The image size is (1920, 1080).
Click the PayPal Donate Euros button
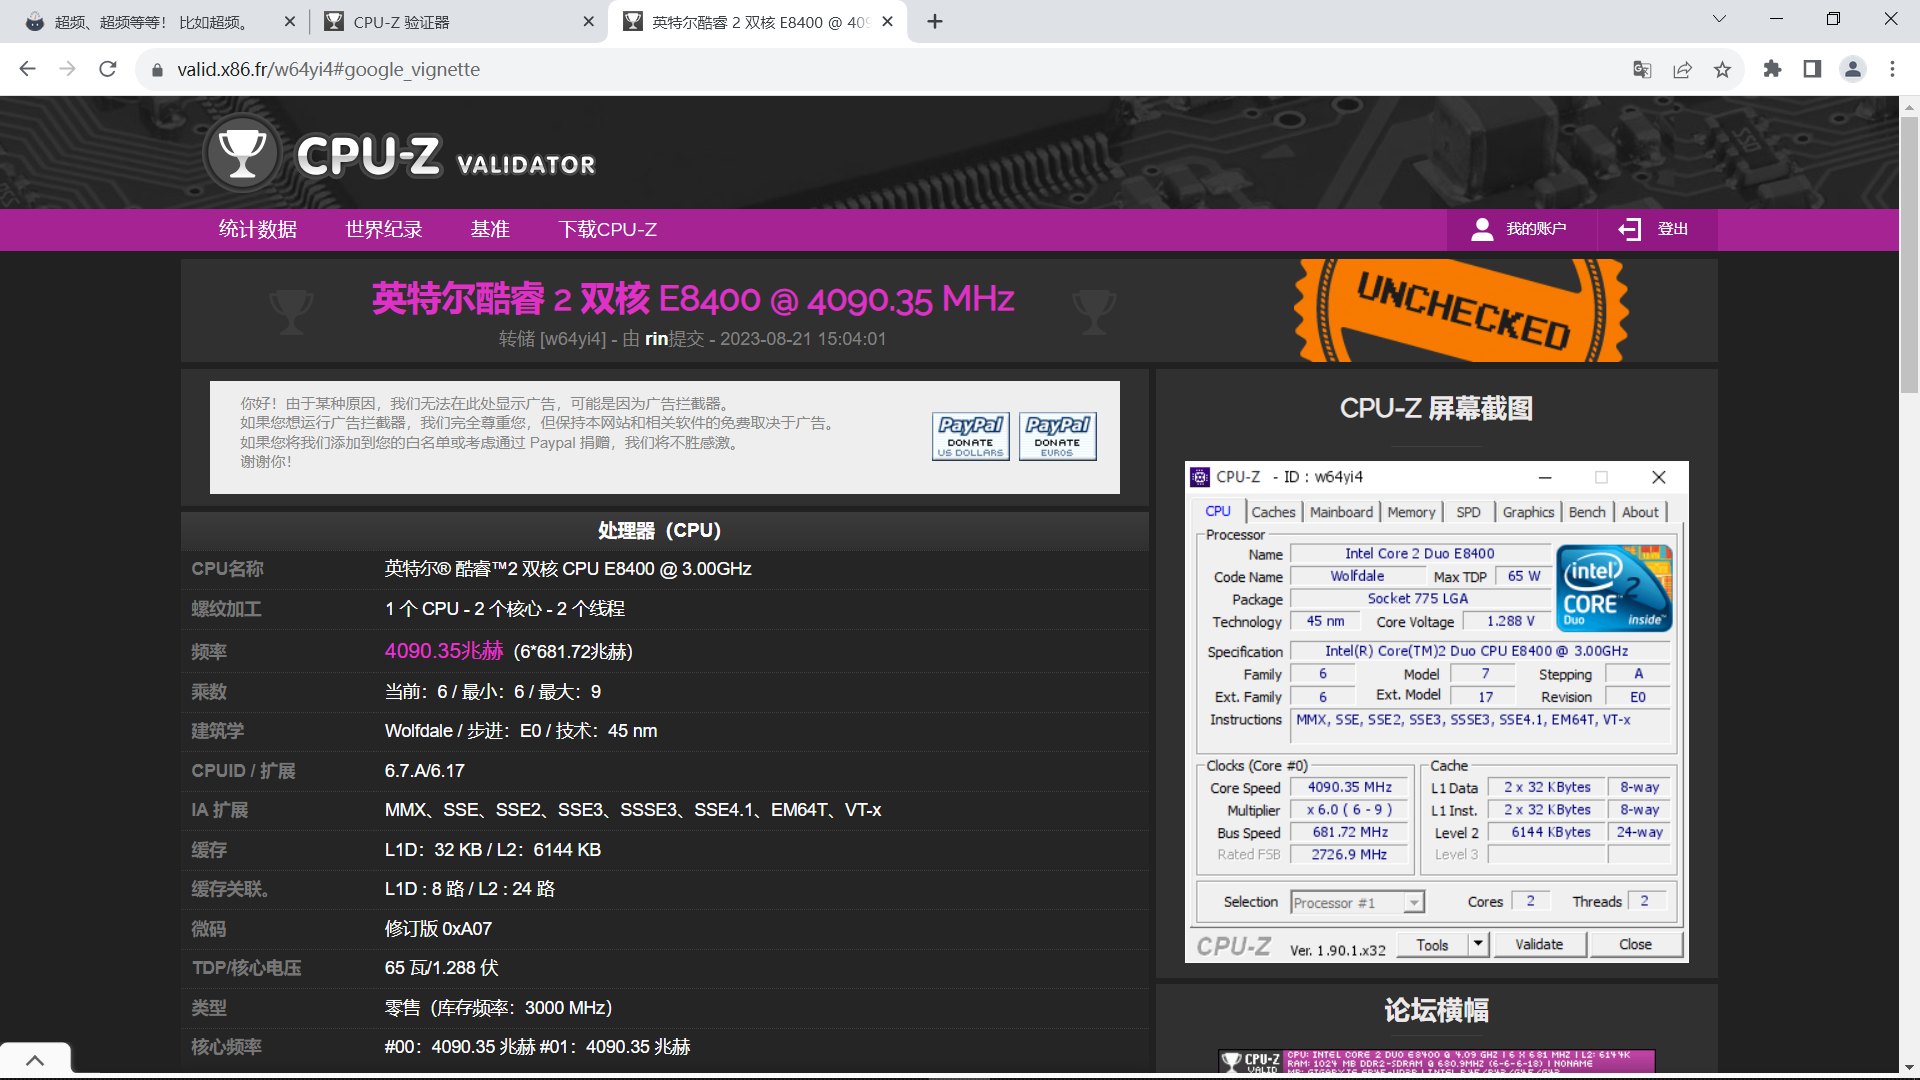(x=1057, y=437)
